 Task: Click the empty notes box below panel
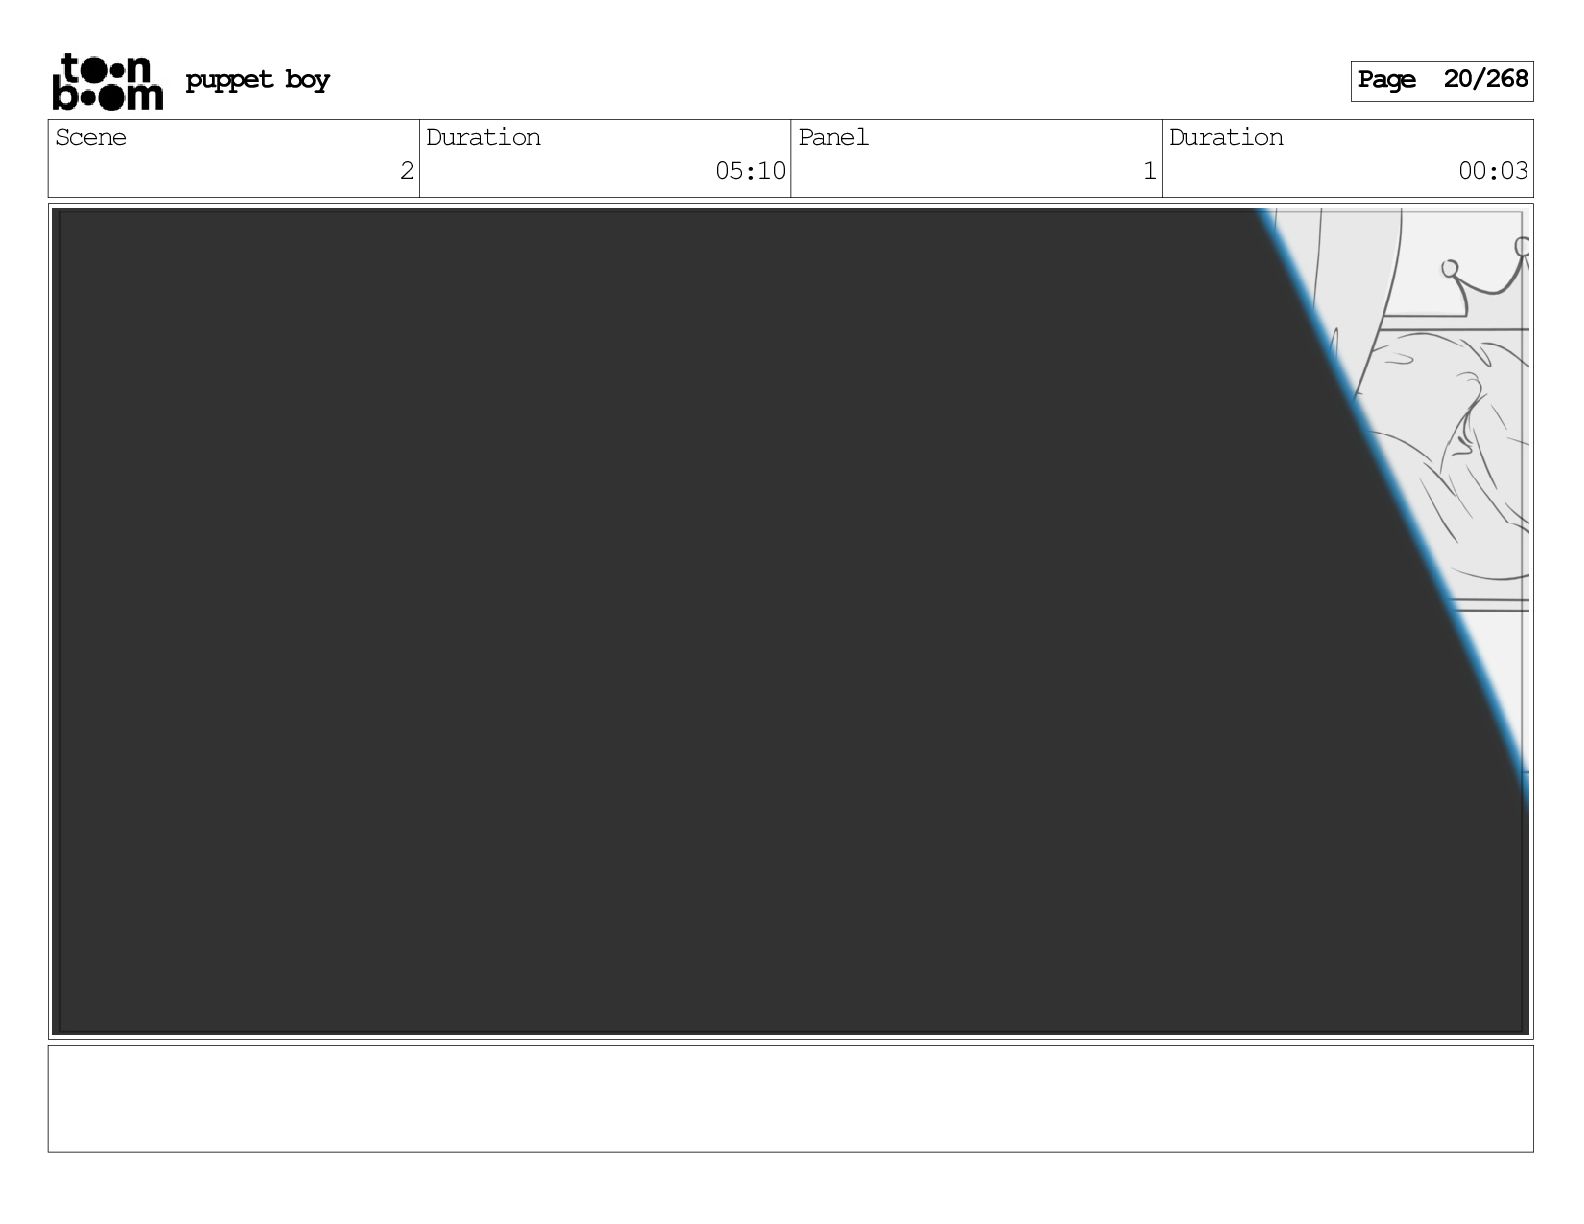[x=790, y=1099]
